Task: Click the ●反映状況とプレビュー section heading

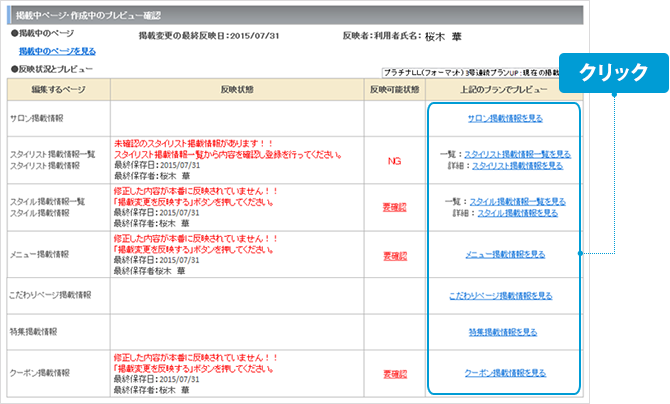Action: point(52,69)
